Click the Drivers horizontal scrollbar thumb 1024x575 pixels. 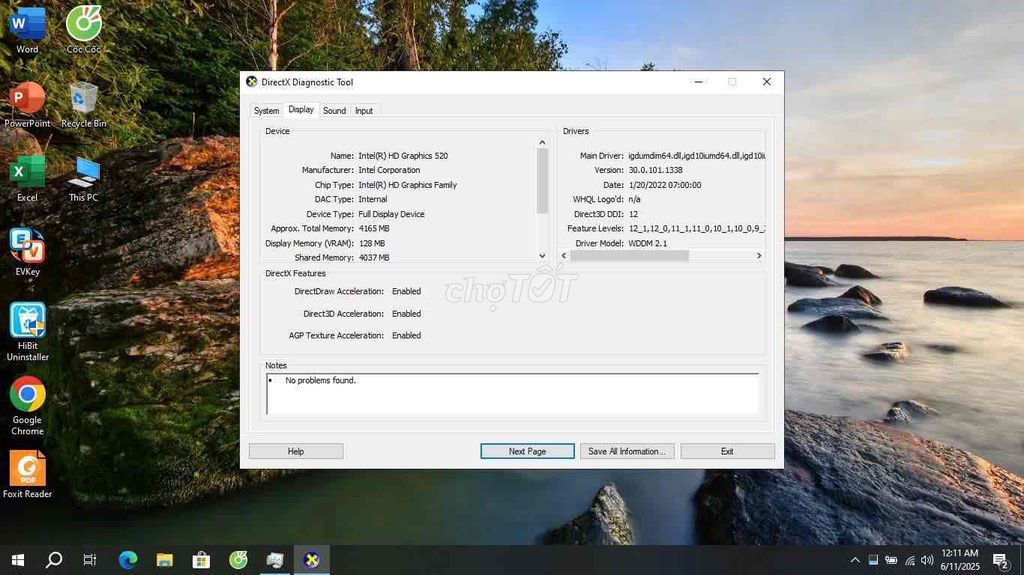point(630,255)
